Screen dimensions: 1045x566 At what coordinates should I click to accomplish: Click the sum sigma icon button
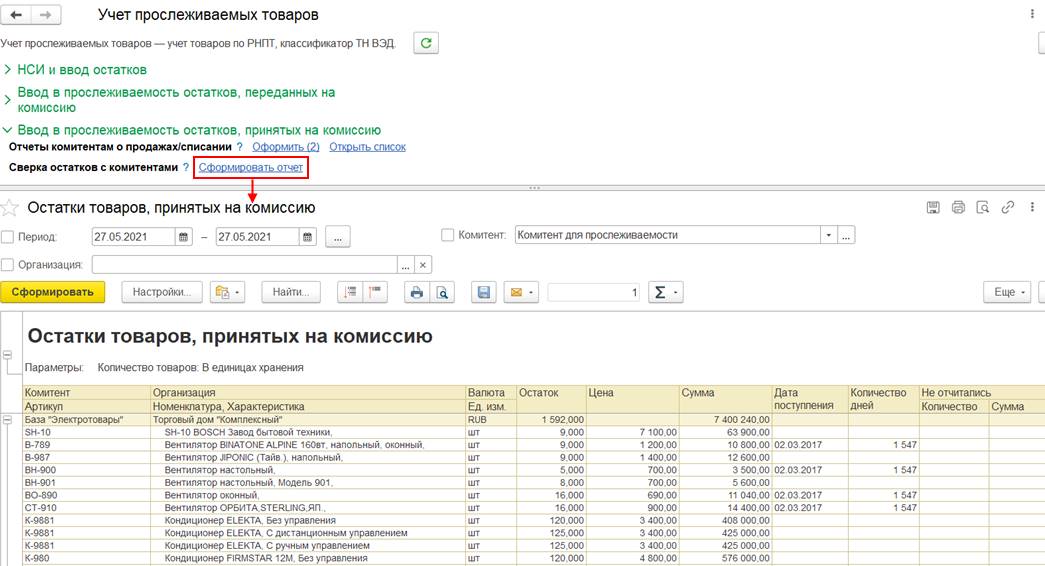(665, 292)
